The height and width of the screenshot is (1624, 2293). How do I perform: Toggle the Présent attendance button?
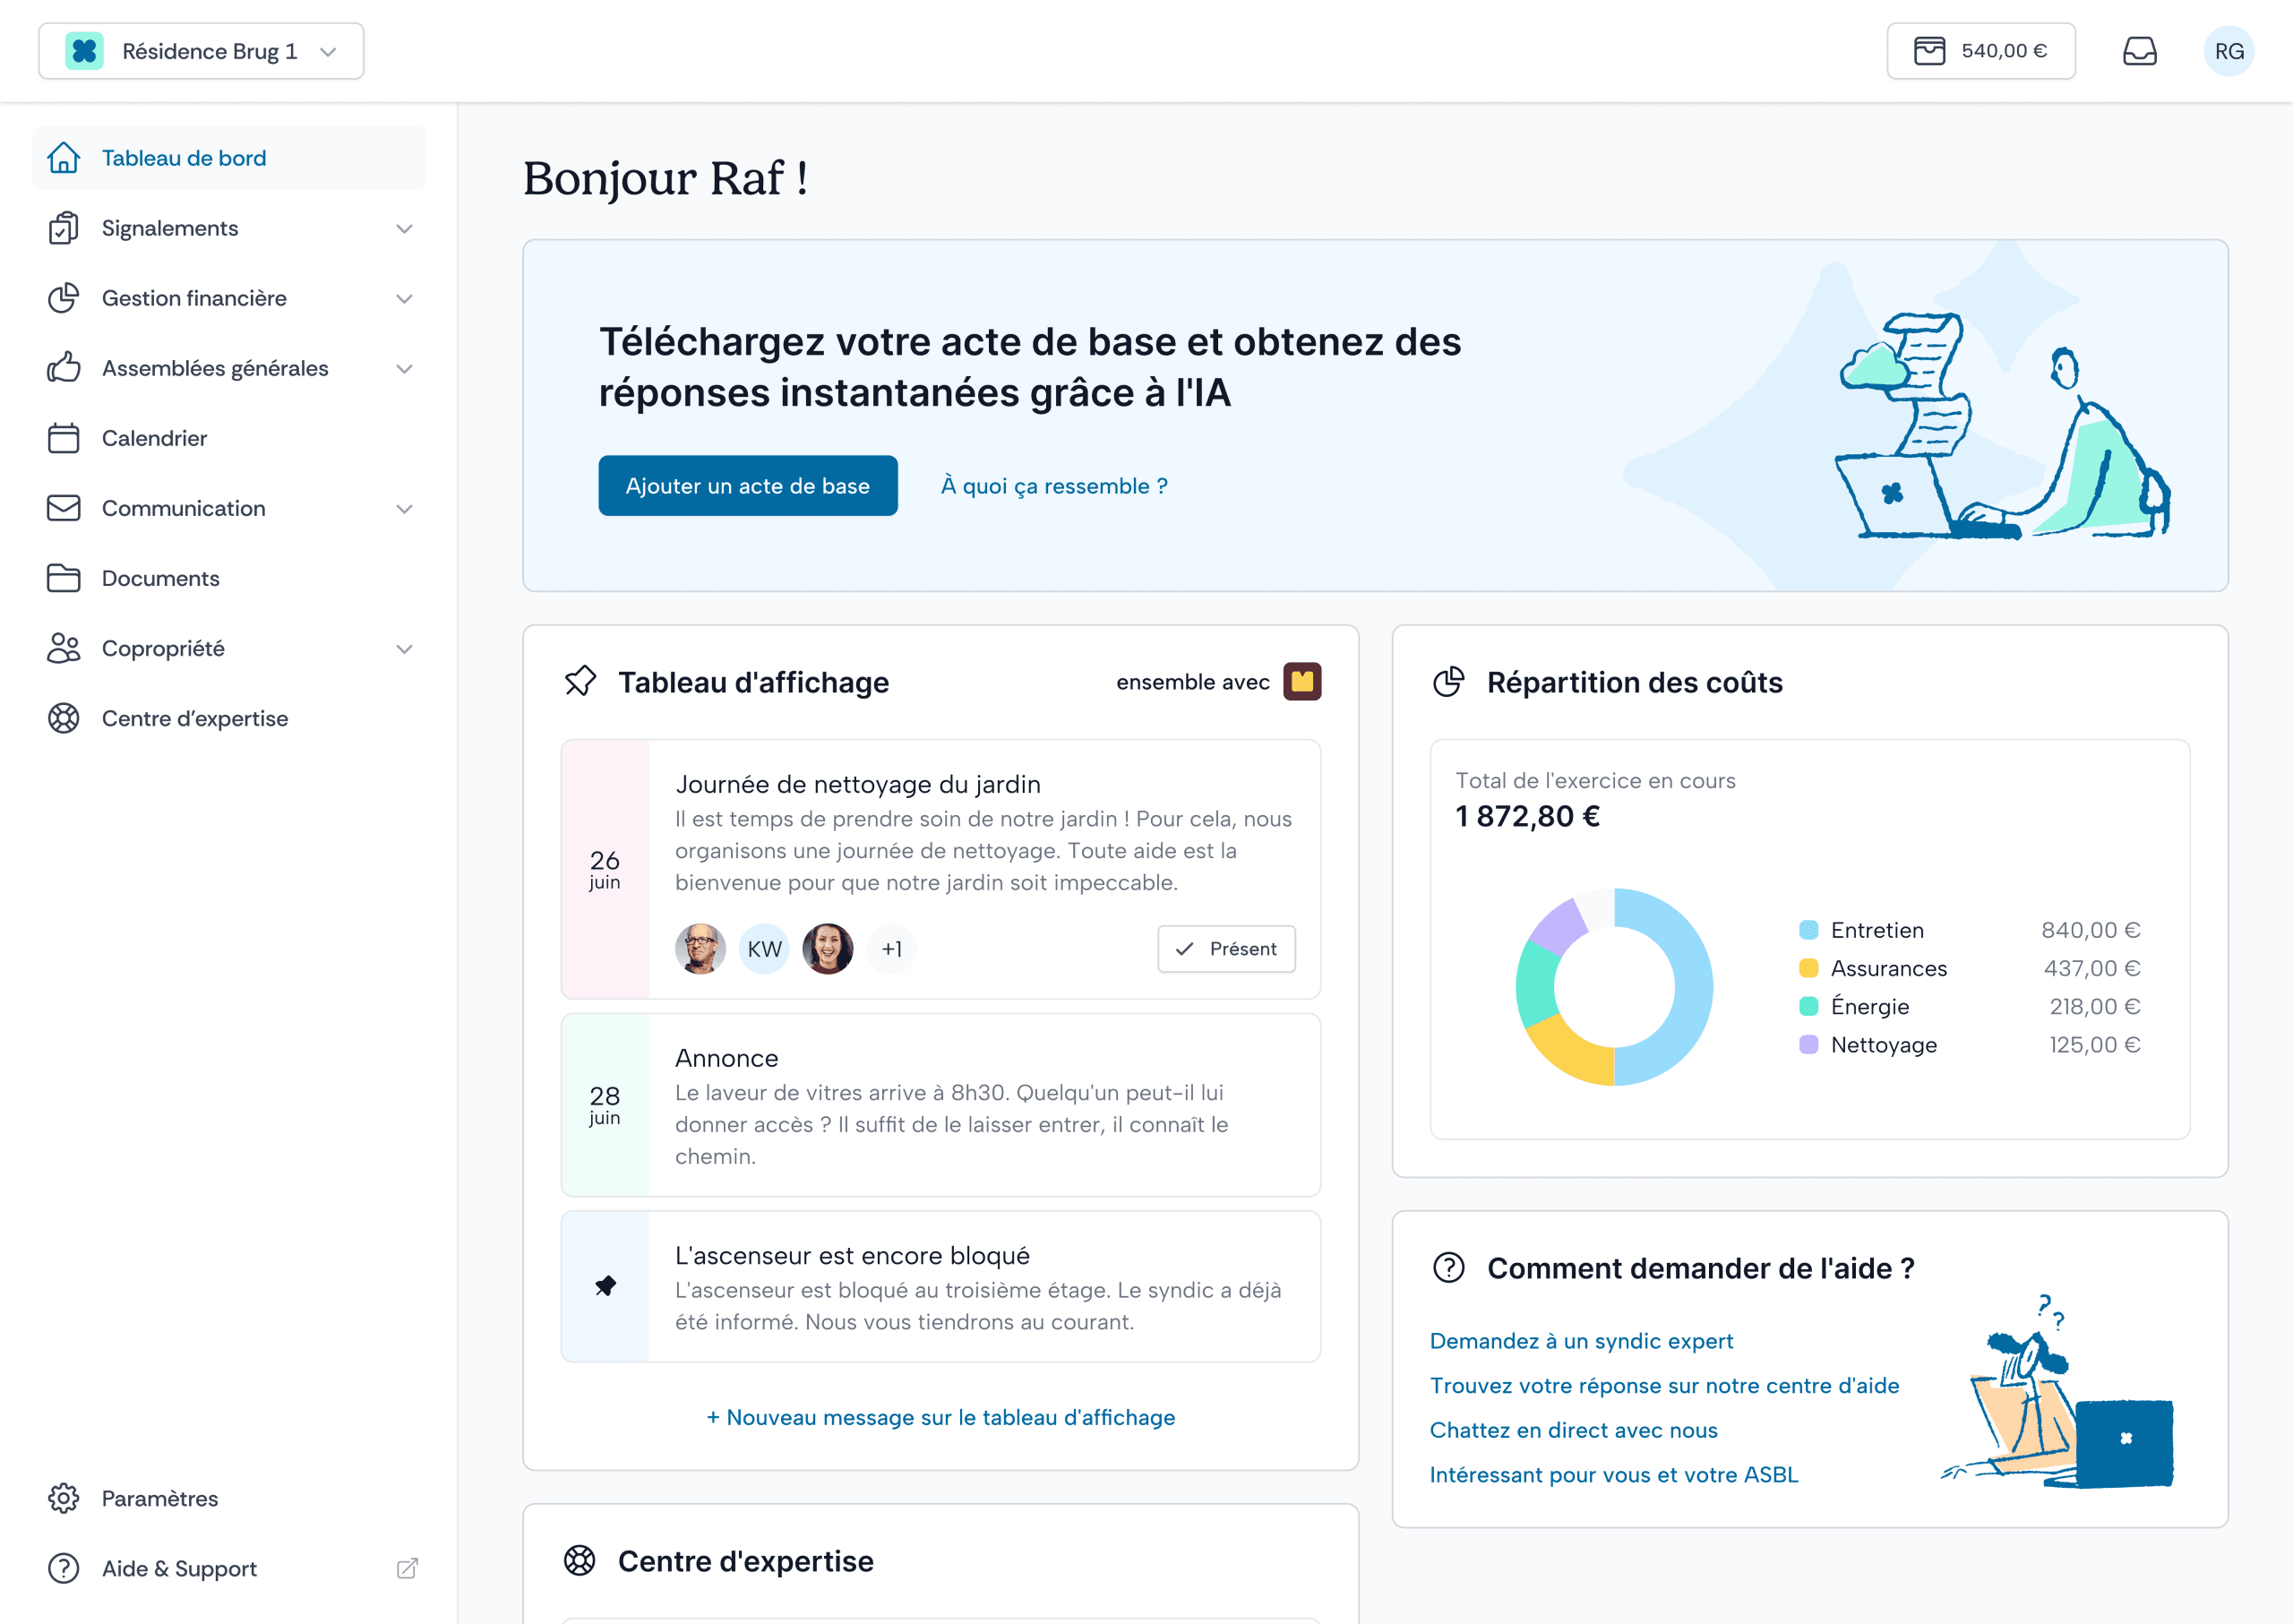pos(1226,949)
